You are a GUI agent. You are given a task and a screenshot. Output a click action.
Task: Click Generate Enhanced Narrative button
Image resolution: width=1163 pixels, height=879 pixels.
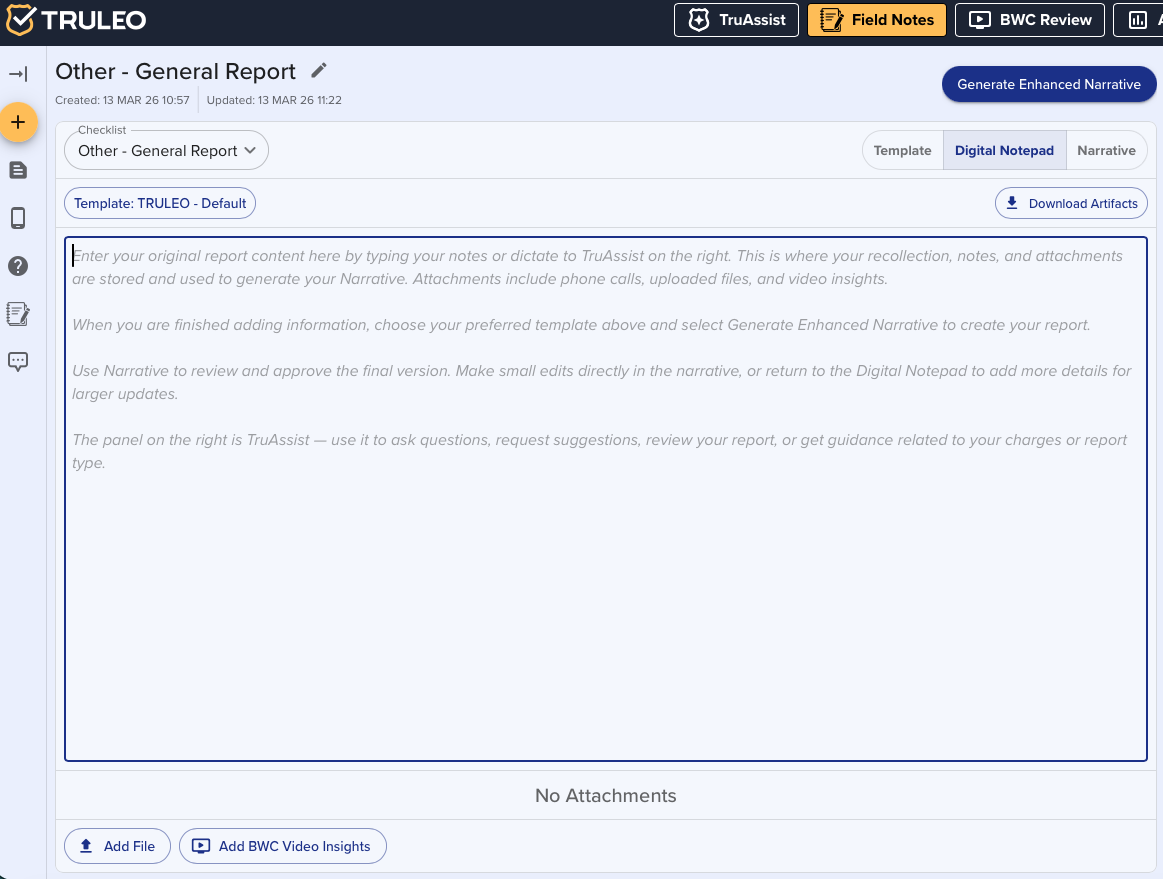coord(1048,85)
